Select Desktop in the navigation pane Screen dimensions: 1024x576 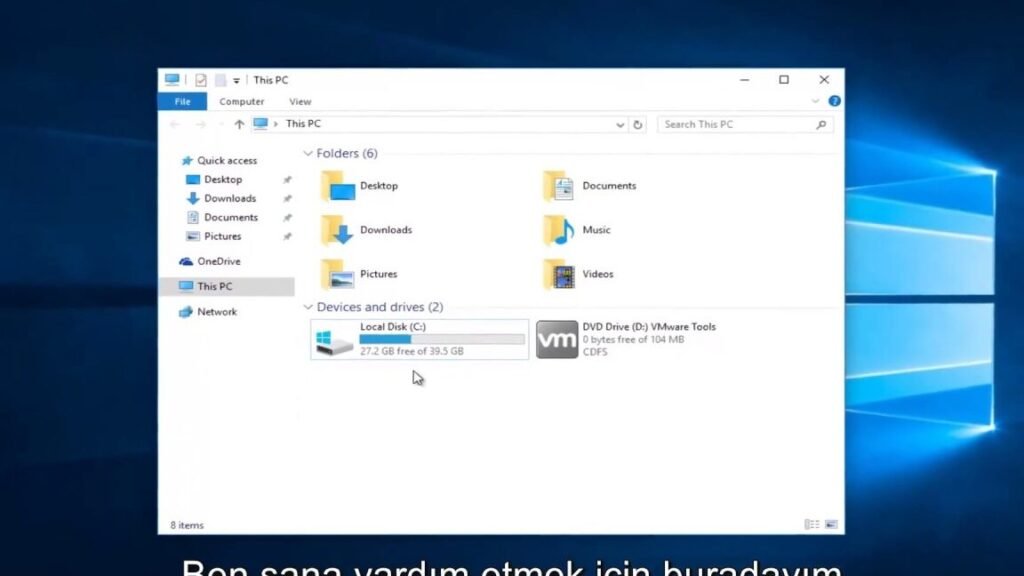pyautogui.click(x=223, y=179)
